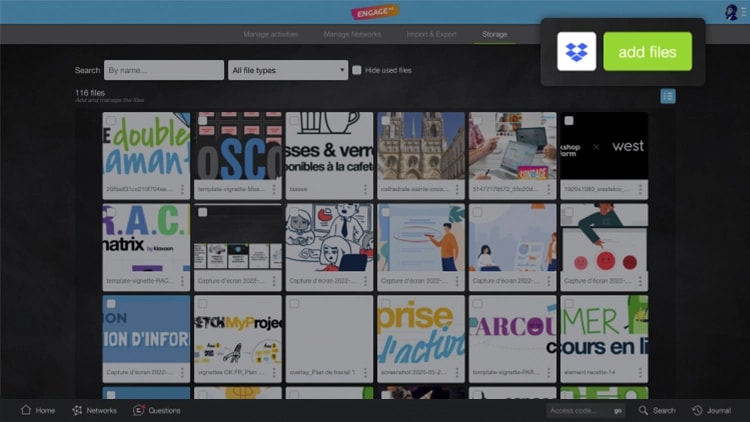Open the red smiley faces thumbnail
750x422 pixels.
pyautogui.click(x=604, y=238)
